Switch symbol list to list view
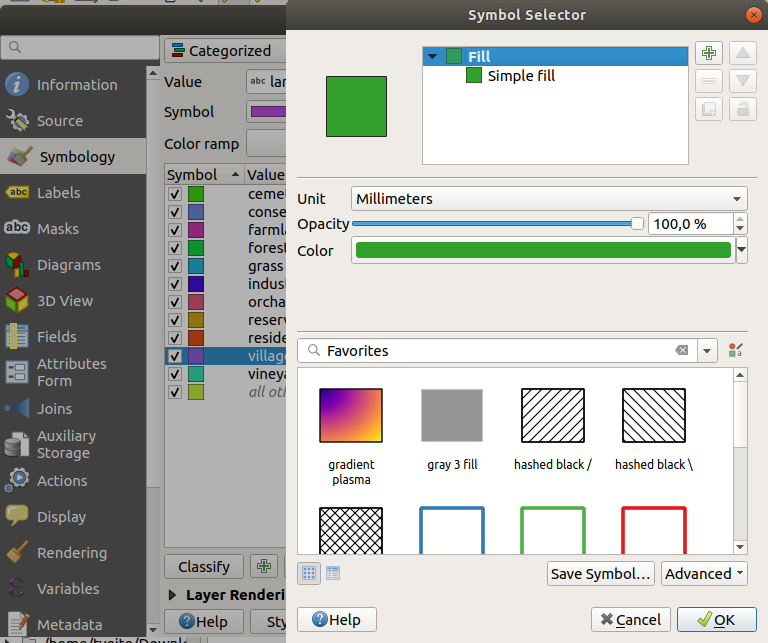The image size is (768, 643). point(333,573)
